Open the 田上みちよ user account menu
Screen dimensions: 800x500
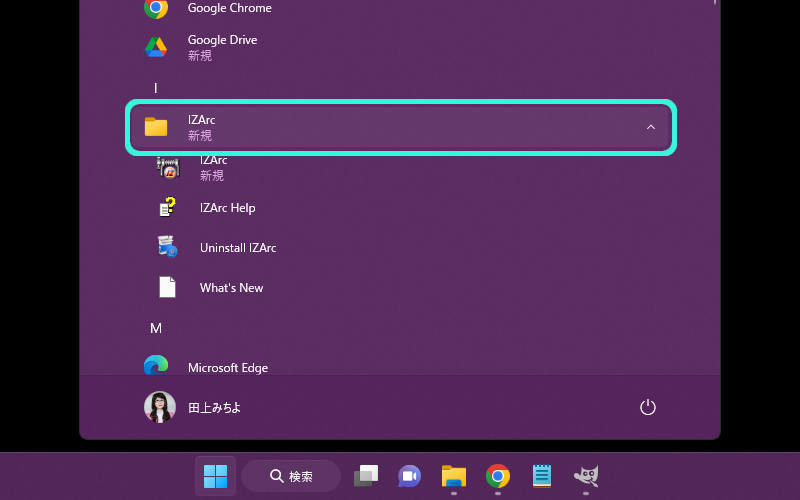192,407
